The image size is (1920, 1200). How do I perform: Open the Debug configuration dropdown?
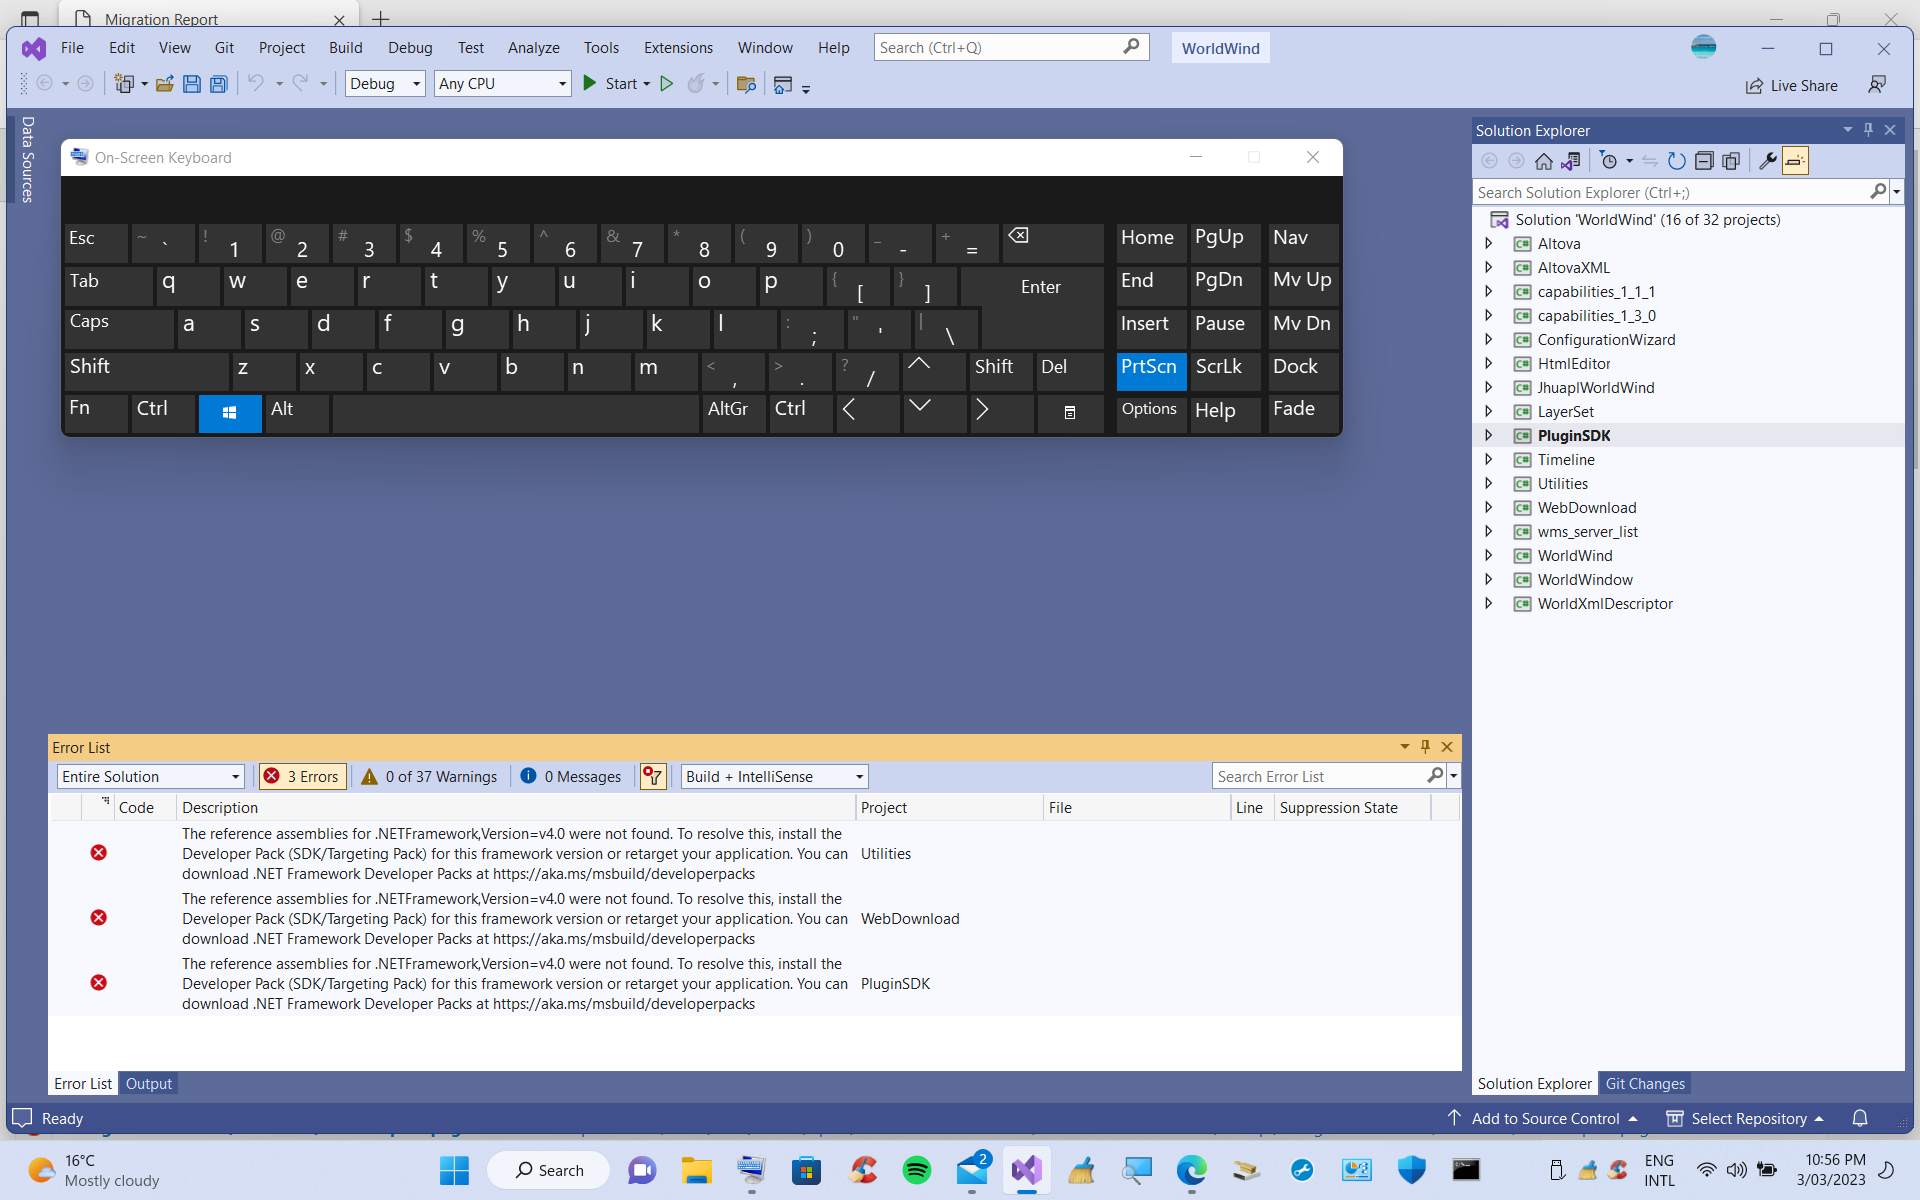pos(385,84)
